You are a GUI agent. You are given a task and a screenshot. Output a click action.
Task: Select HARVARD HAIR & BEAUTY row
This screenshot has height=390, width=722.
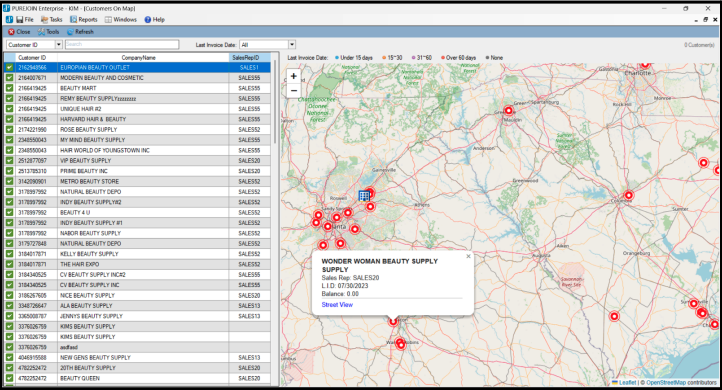pyautogui.click(x=138, y=119)
